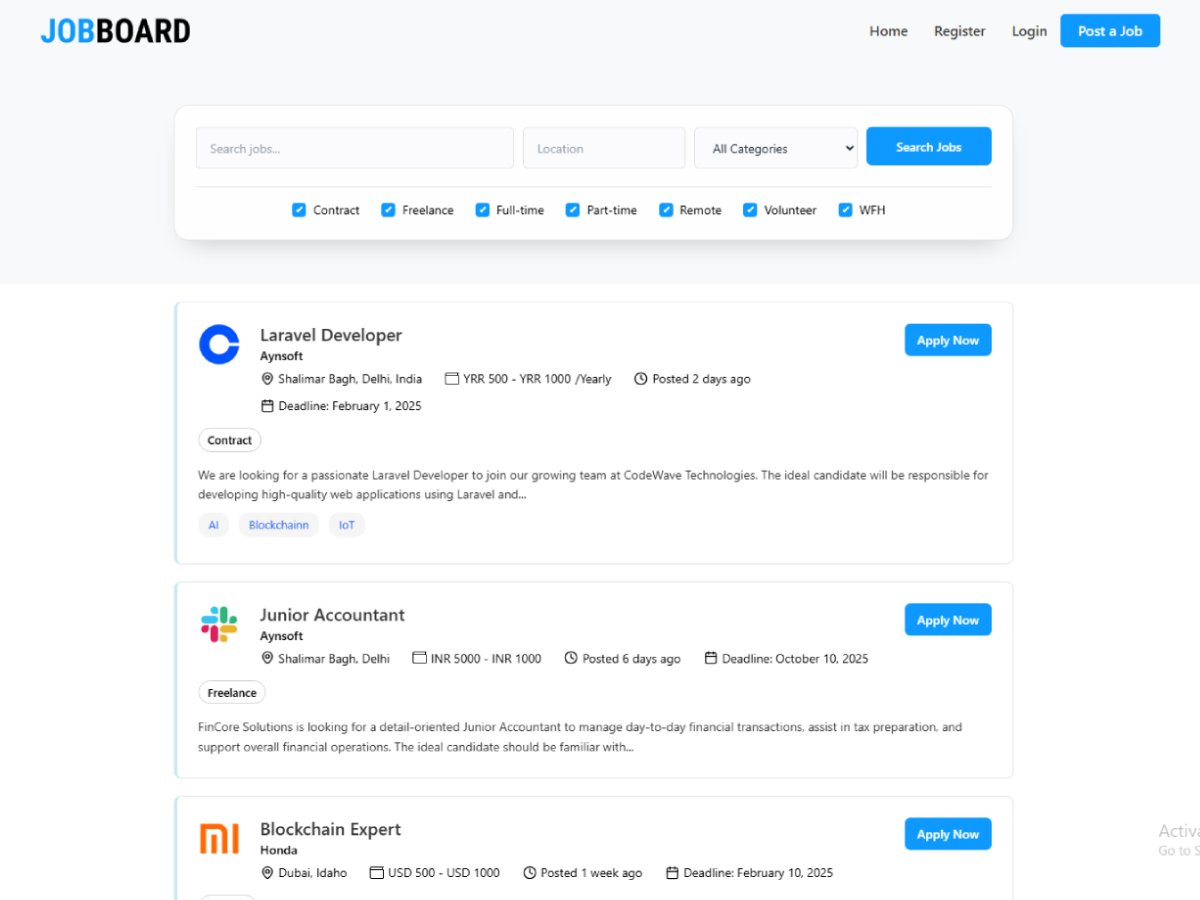Screen dimensions: 1200x900
Task: Click Deadline: October 10, 2025 text
Action: point(795,658)
